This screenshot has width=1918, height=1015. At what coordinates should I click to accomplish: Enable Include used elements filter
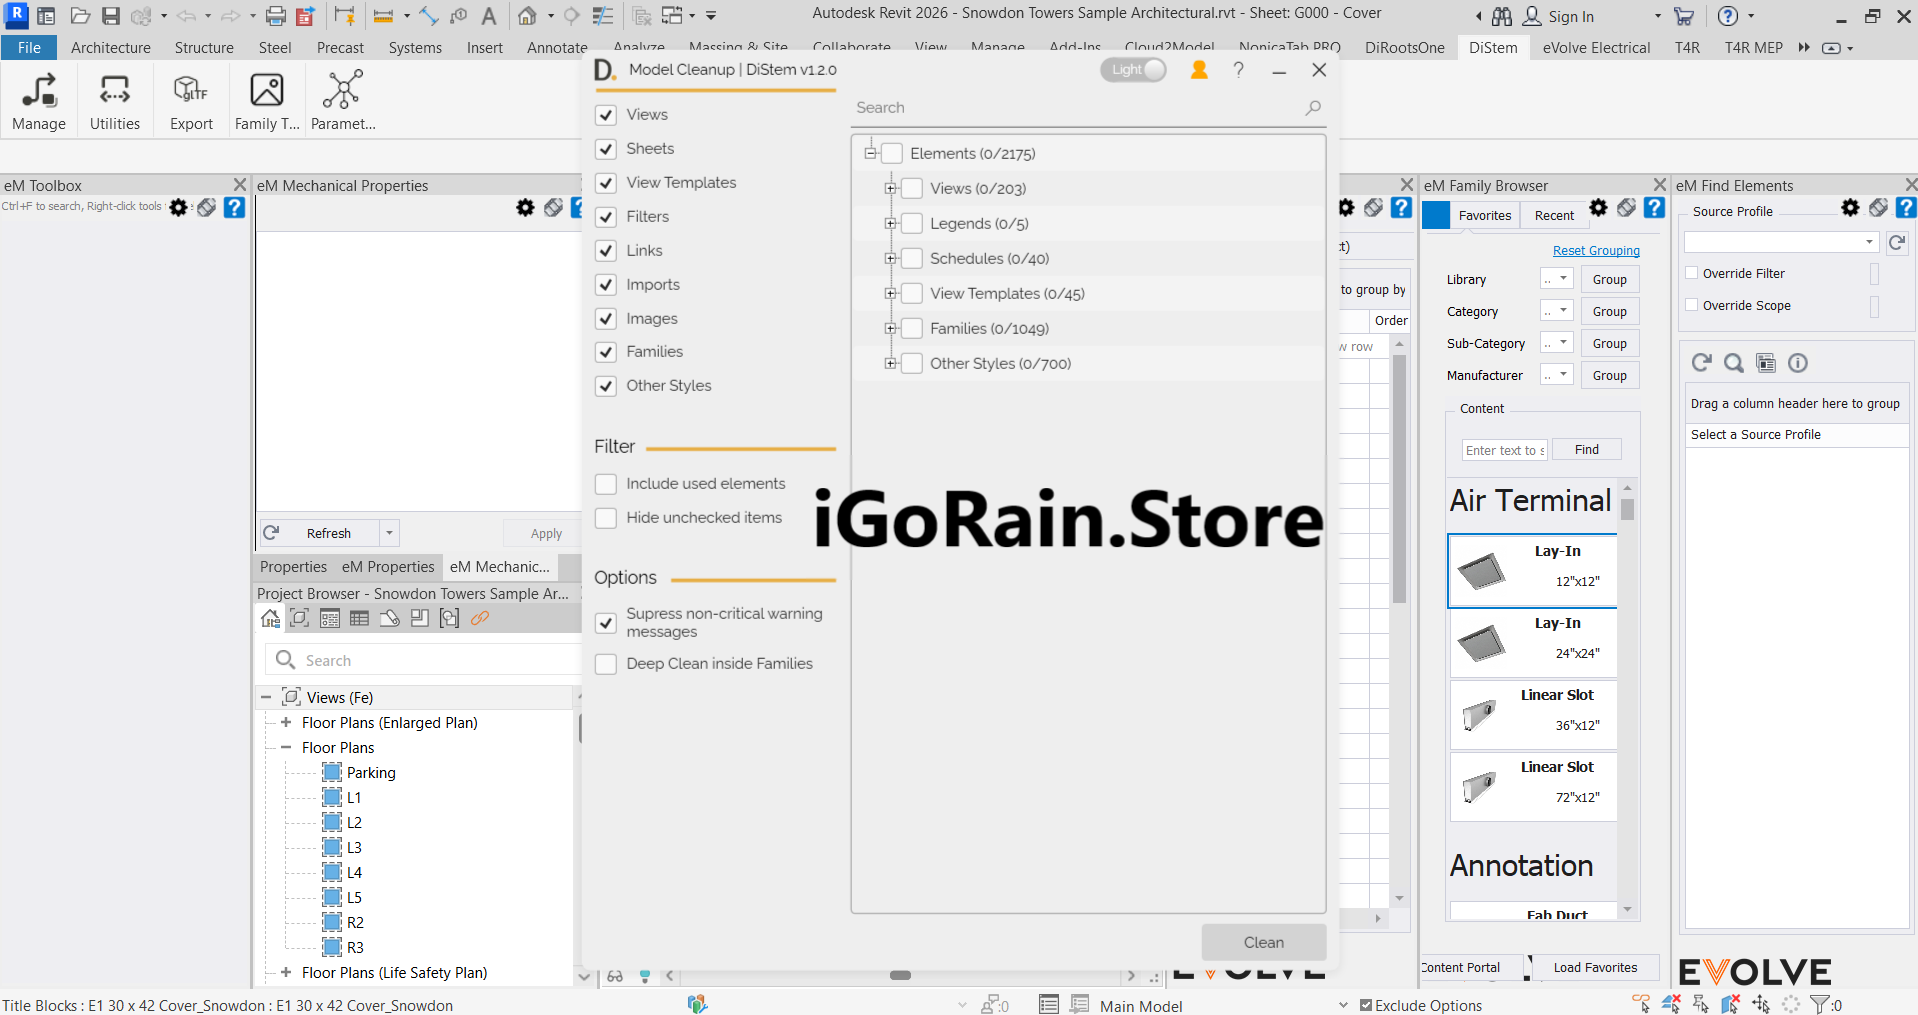pos(605,483)
